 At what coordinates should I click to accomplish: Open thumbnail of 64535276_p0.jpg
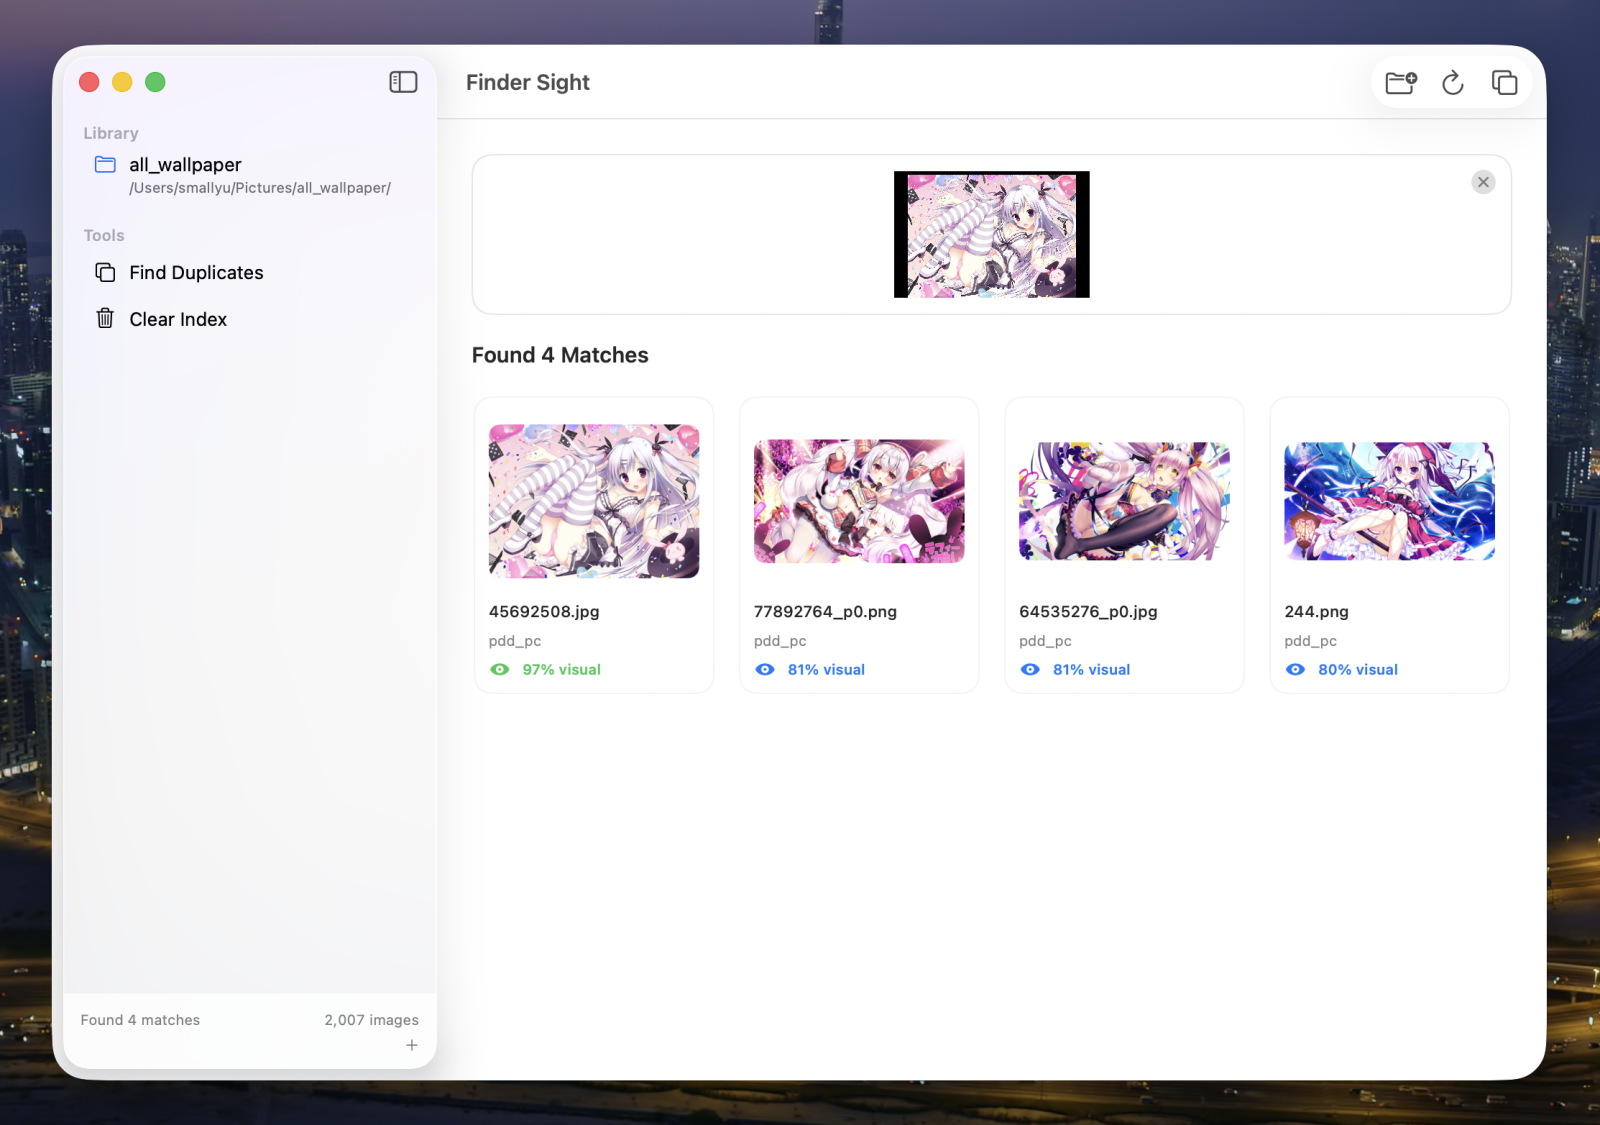click(x=1124, y=501)
